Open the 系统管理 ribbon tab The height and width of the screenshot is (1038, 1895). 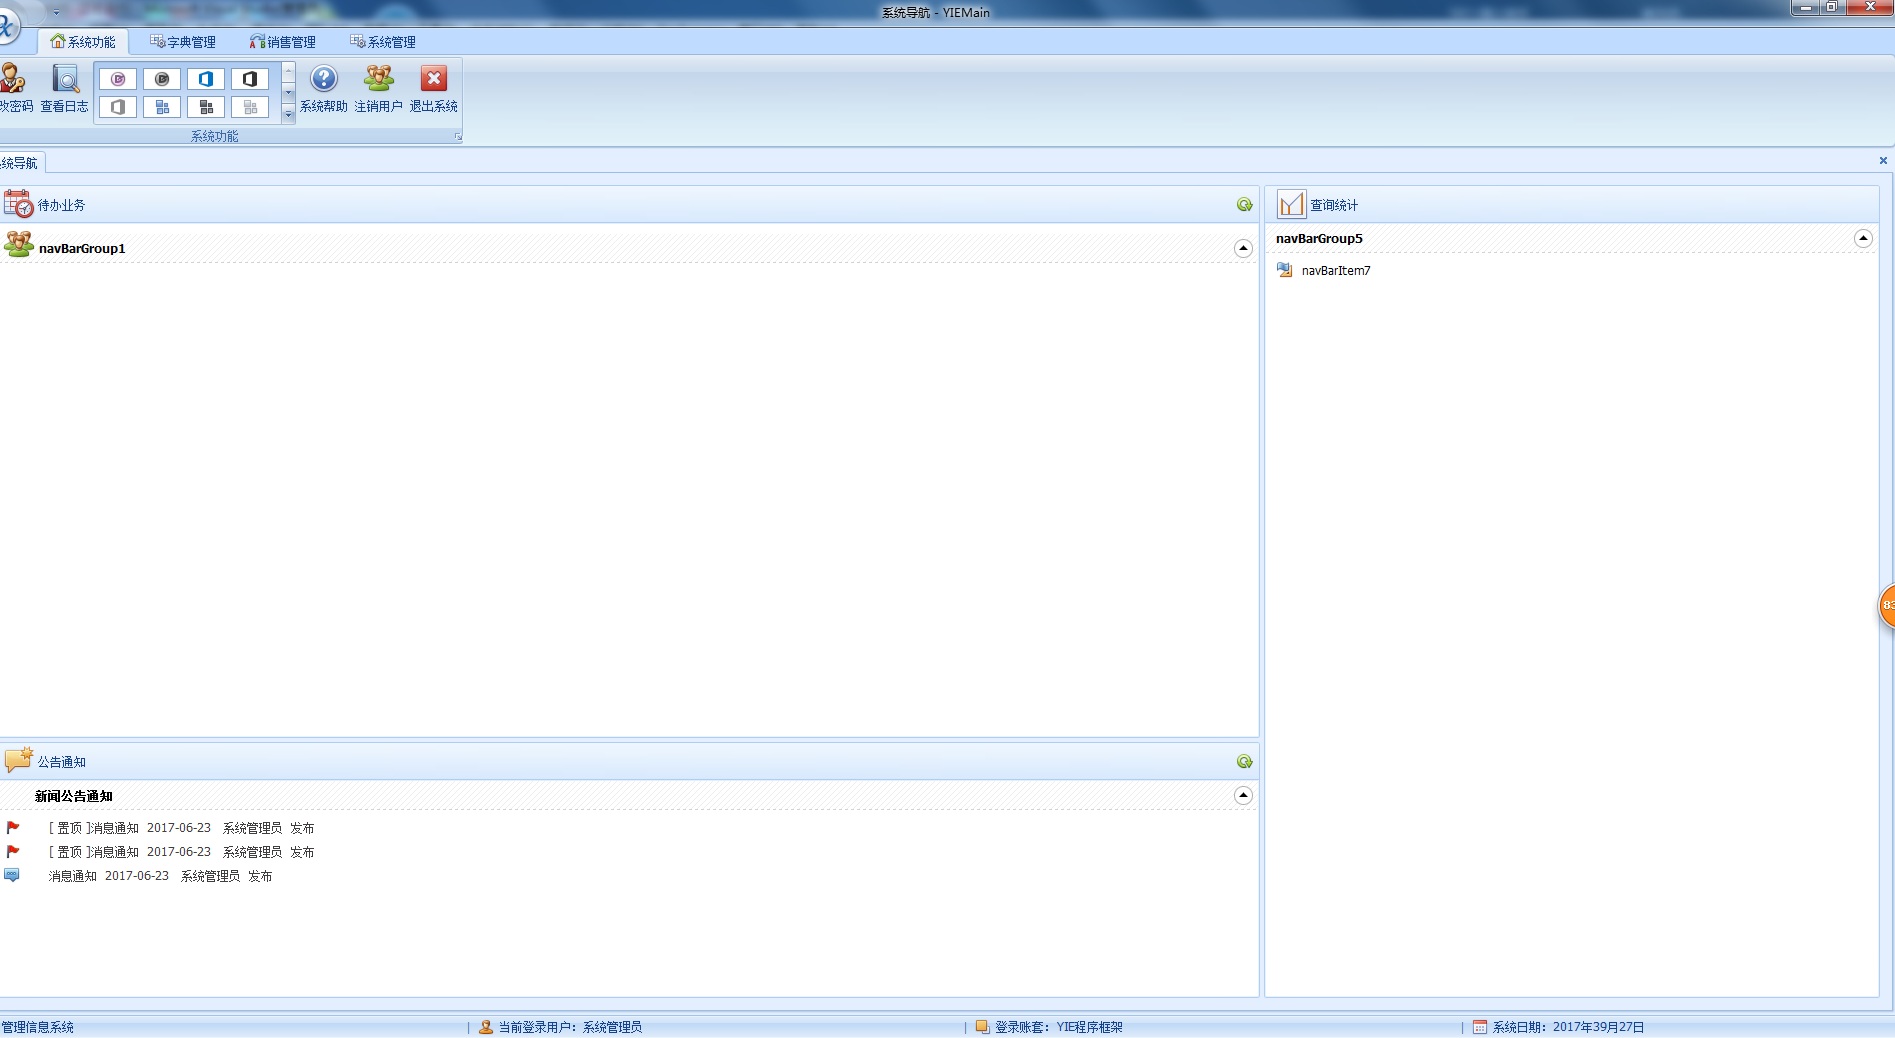click(383, 42)
